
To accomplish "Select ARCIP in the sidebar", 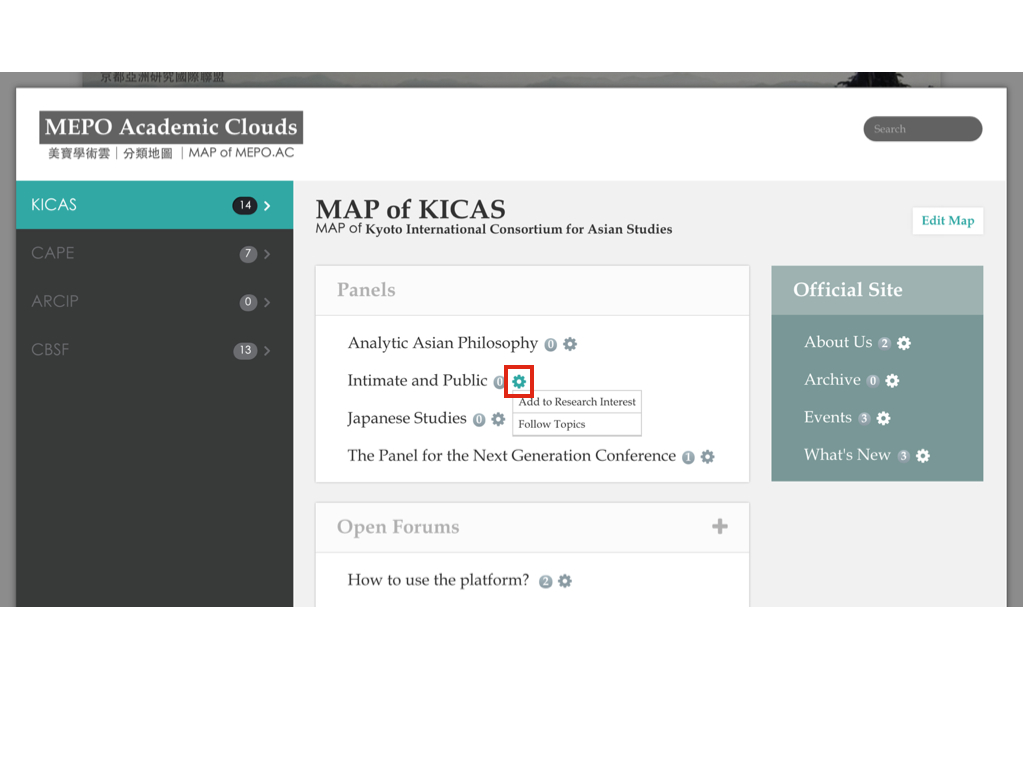I will 155,302.
